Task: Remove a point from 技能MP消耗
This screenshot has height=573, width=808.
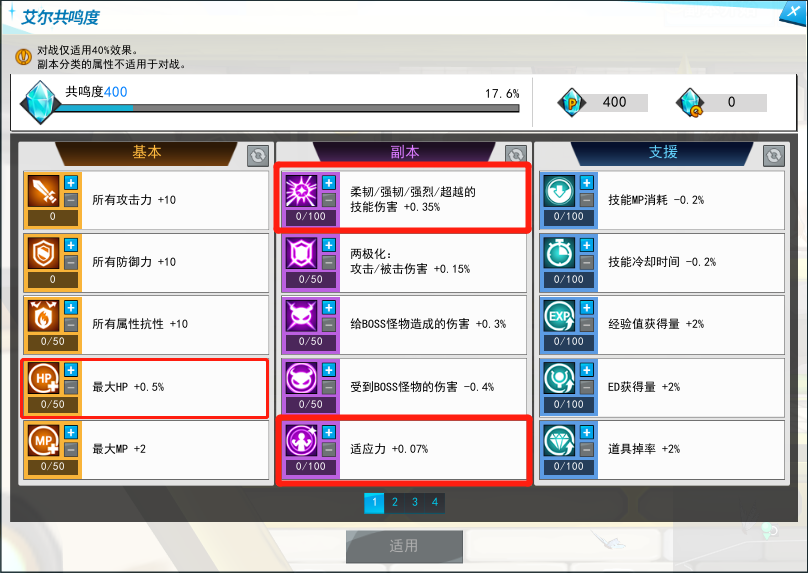Action: (587, 200)
